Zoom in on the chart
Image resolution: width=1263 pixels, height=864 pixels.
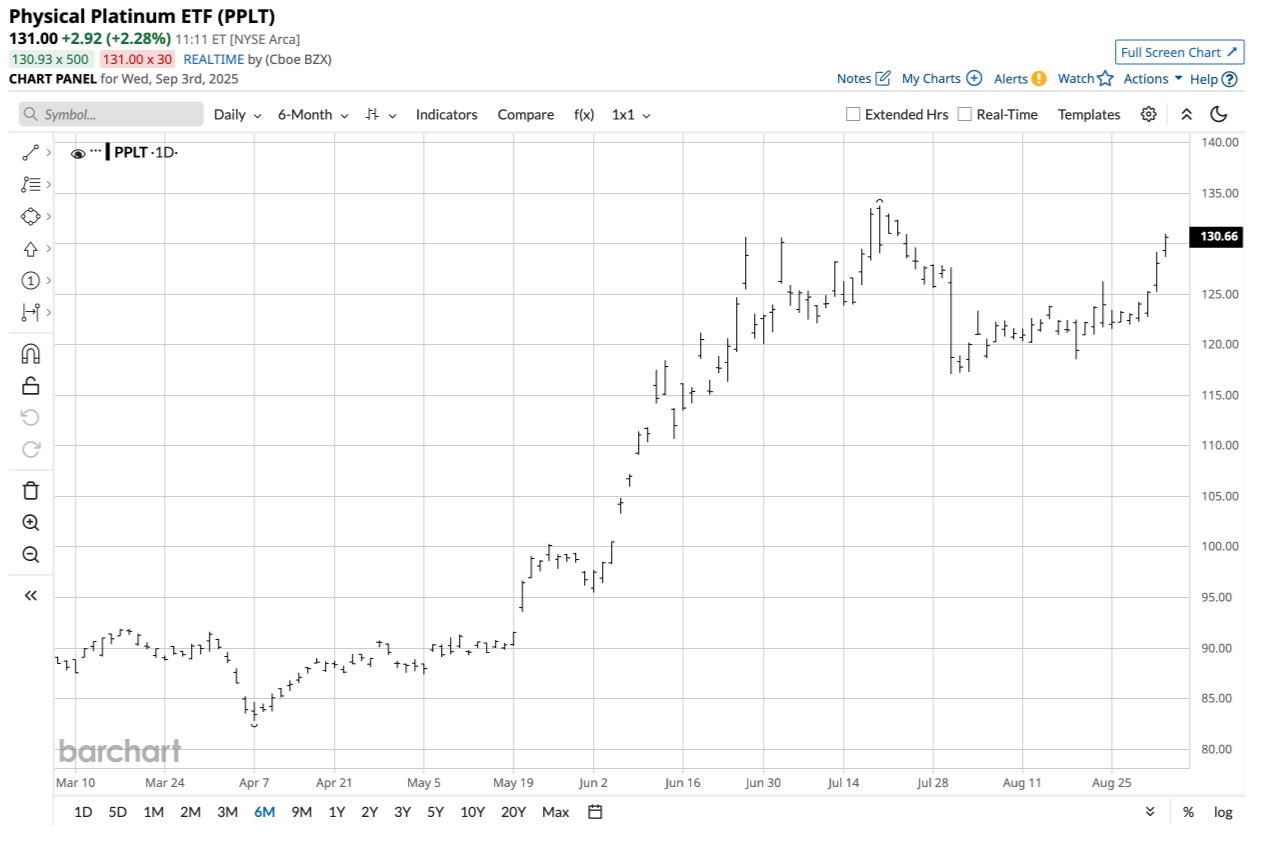[x=30, y=522]
